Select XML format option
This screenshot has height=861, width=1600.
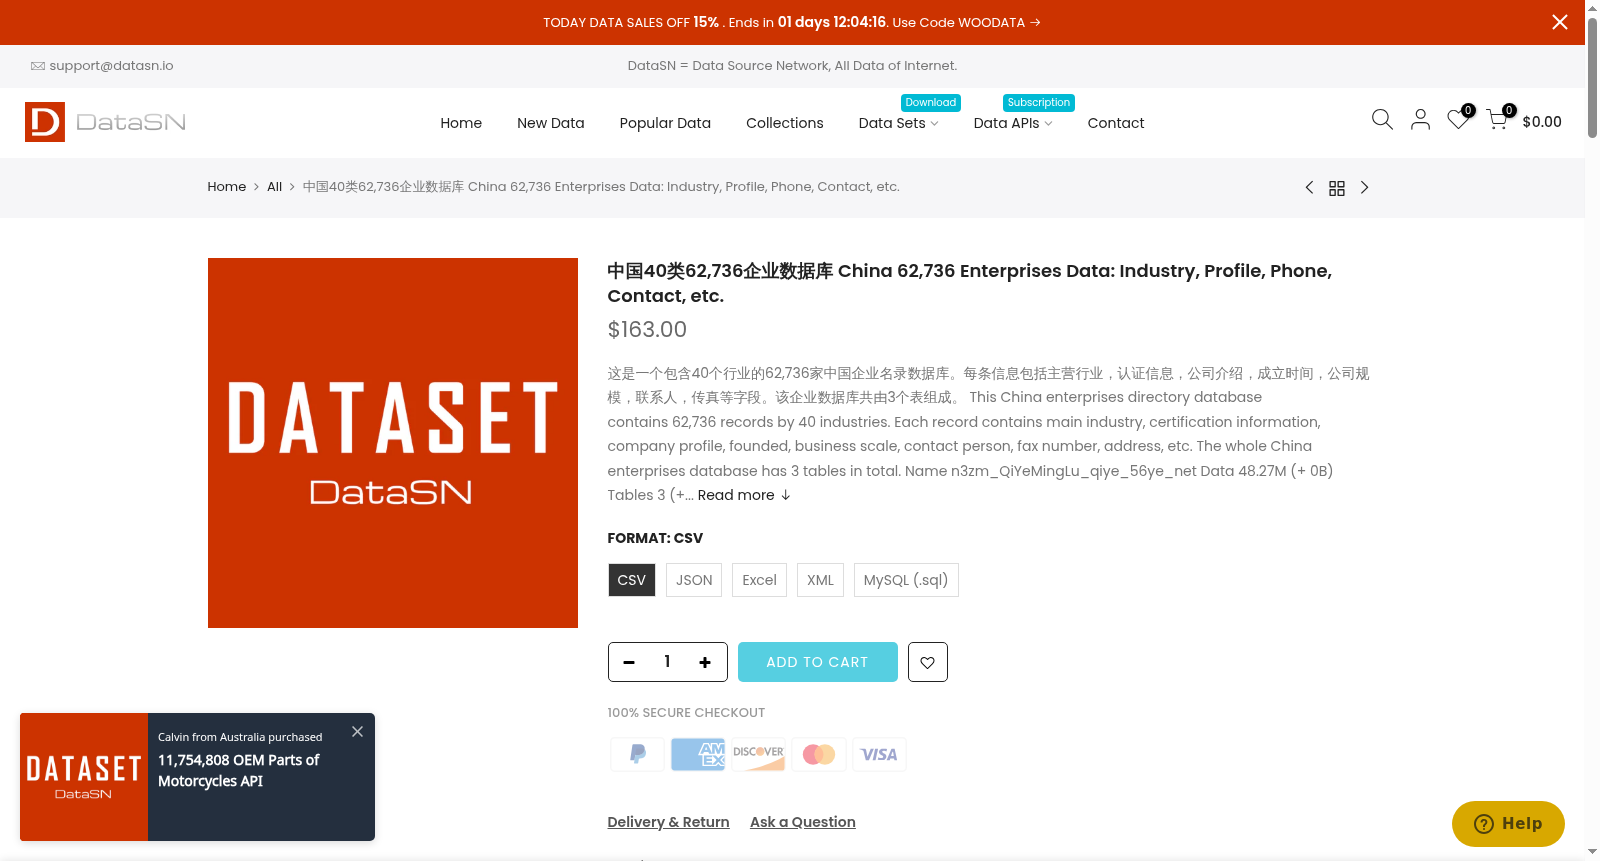[x=820, y=580]
